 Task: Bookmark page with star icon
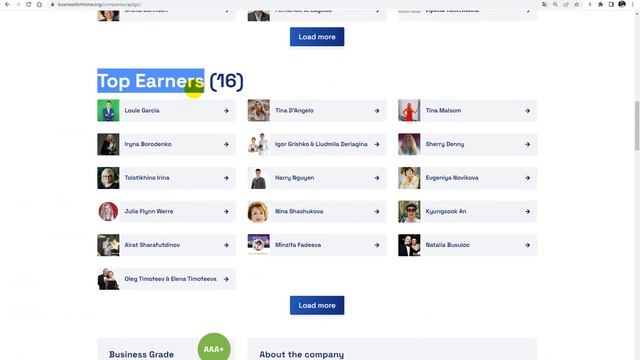tap(576, 4)
